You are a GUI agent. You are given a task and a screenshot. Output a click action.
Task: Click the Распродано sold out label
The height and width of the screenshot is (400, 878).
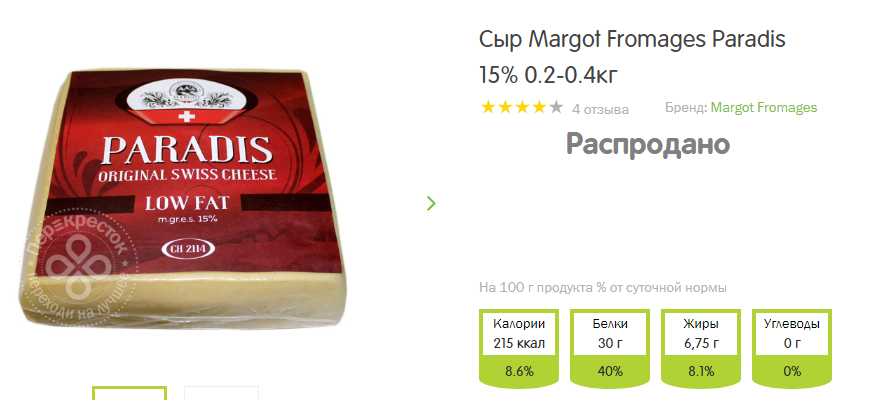tap(648, 144)
